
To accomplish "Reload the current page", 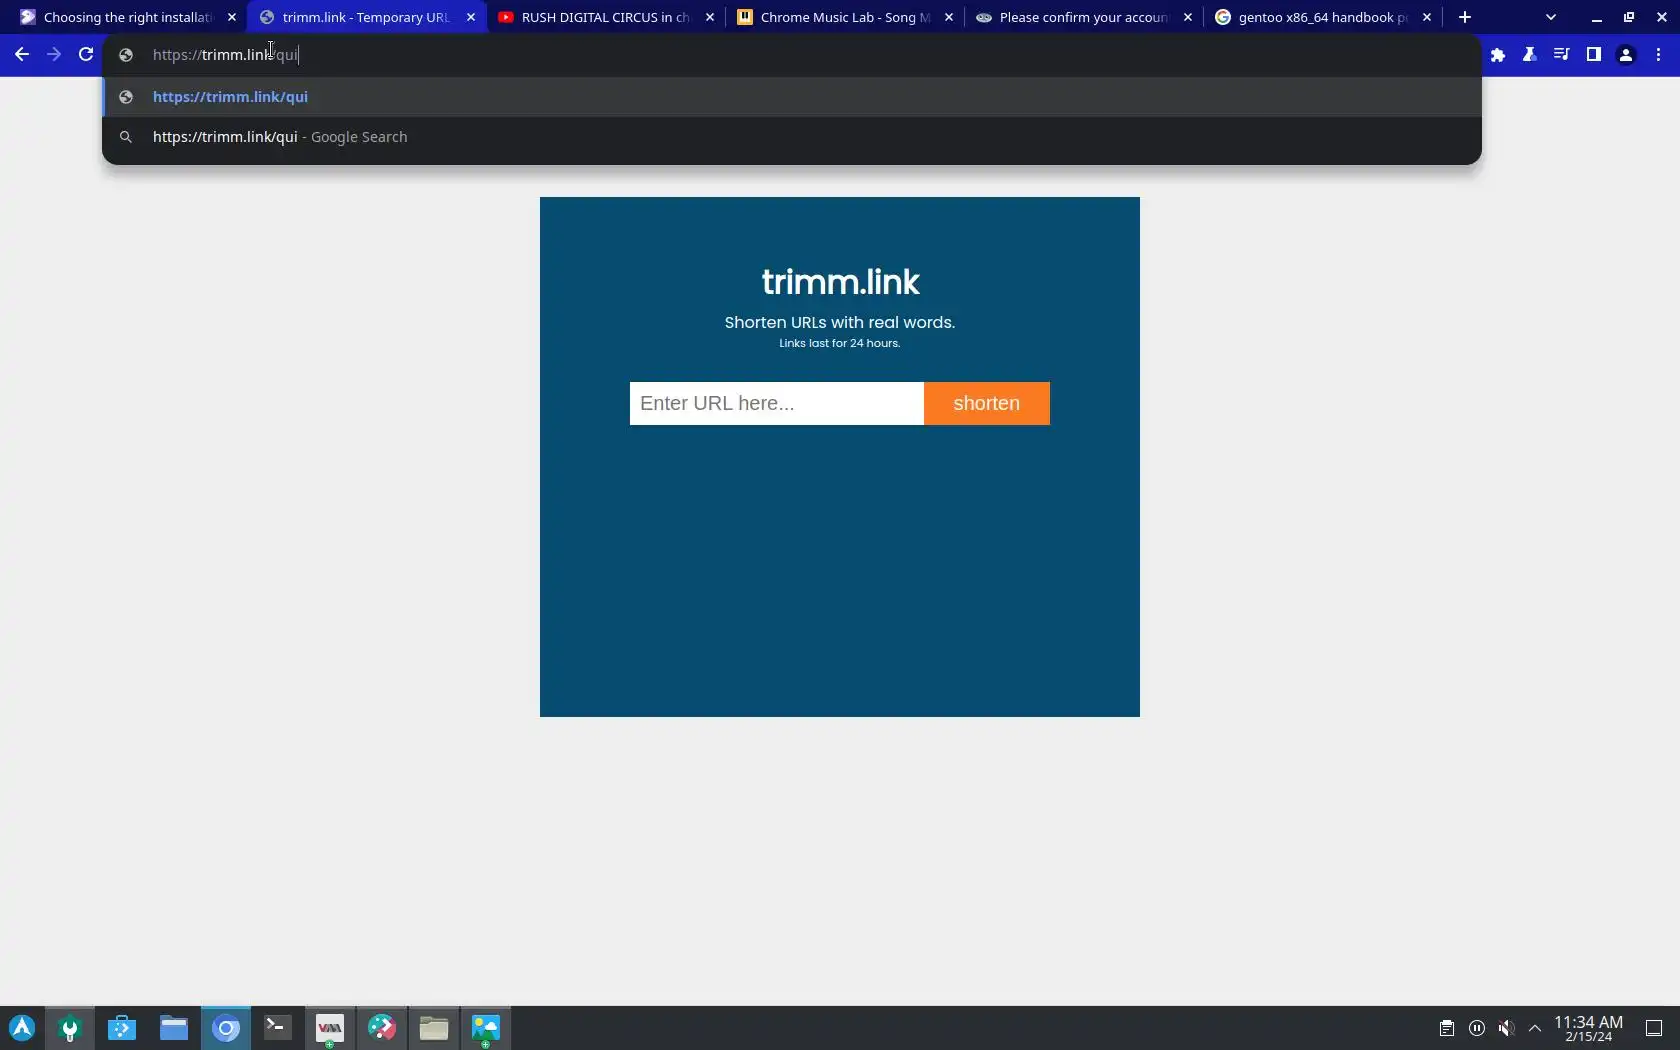I will pyautogui.click(x=86, y=55).
